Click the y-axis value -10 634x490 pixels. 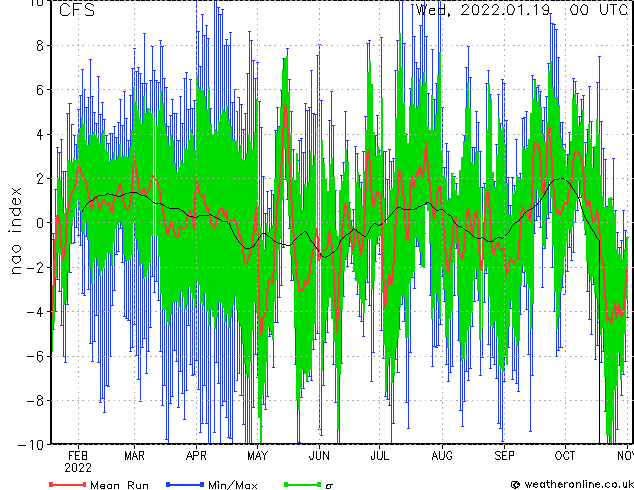pos(31,445)
